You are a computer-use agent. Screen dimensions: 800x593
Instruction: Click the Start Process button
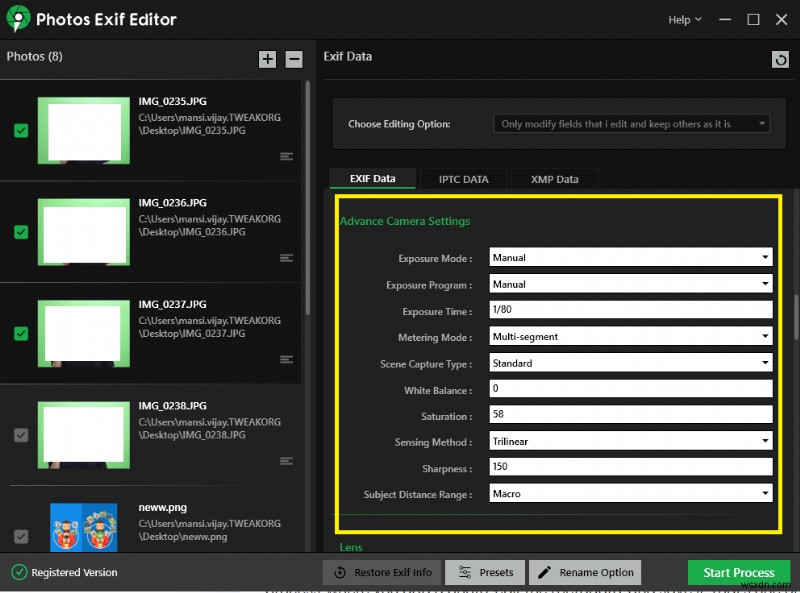click(738, 572)
